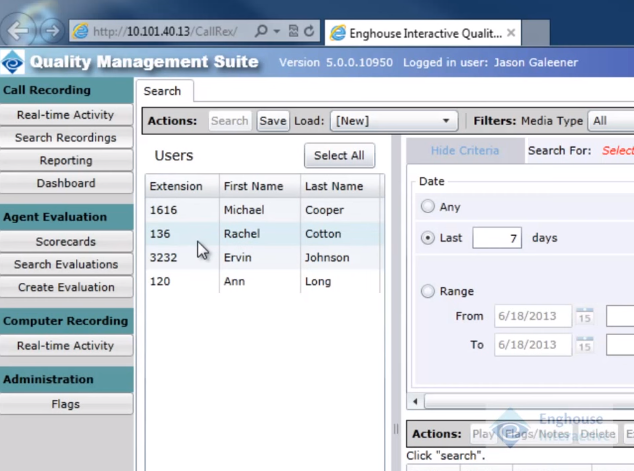
Task: Expand the Load [New] dropdown
Action: pos(393,121)
